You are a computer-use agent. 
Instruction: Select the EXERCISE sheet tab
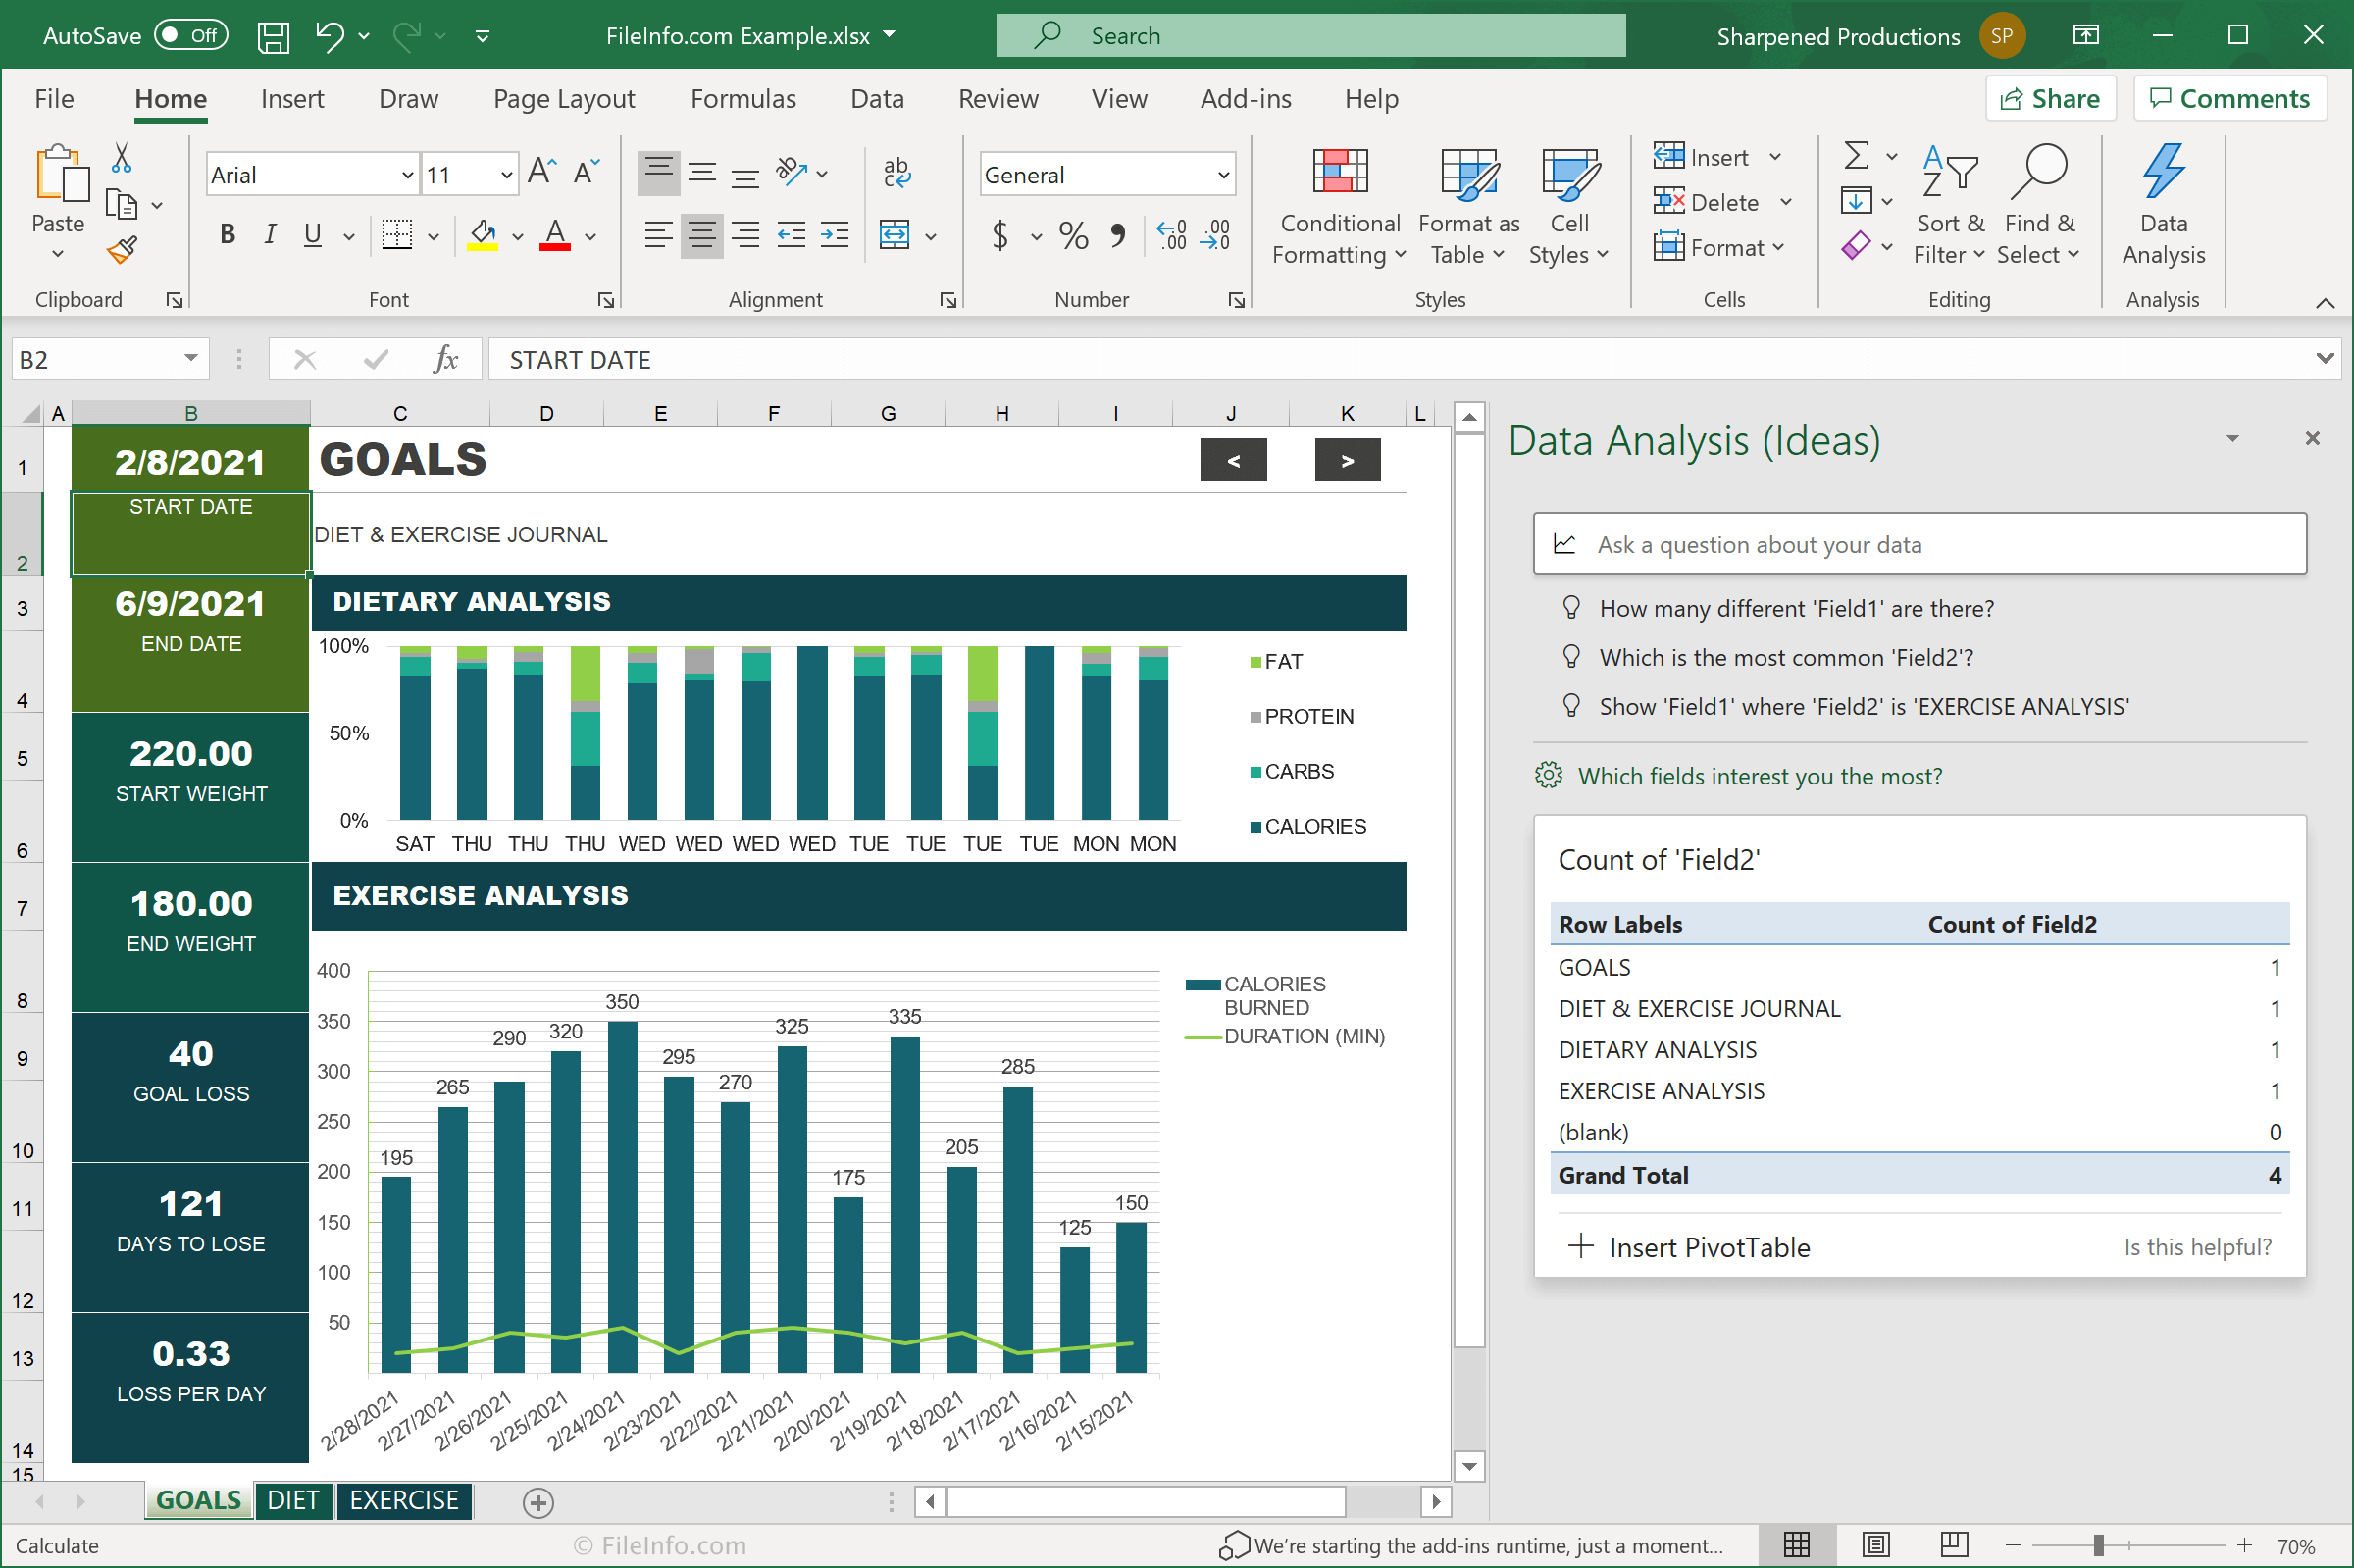pos(406,1499)
